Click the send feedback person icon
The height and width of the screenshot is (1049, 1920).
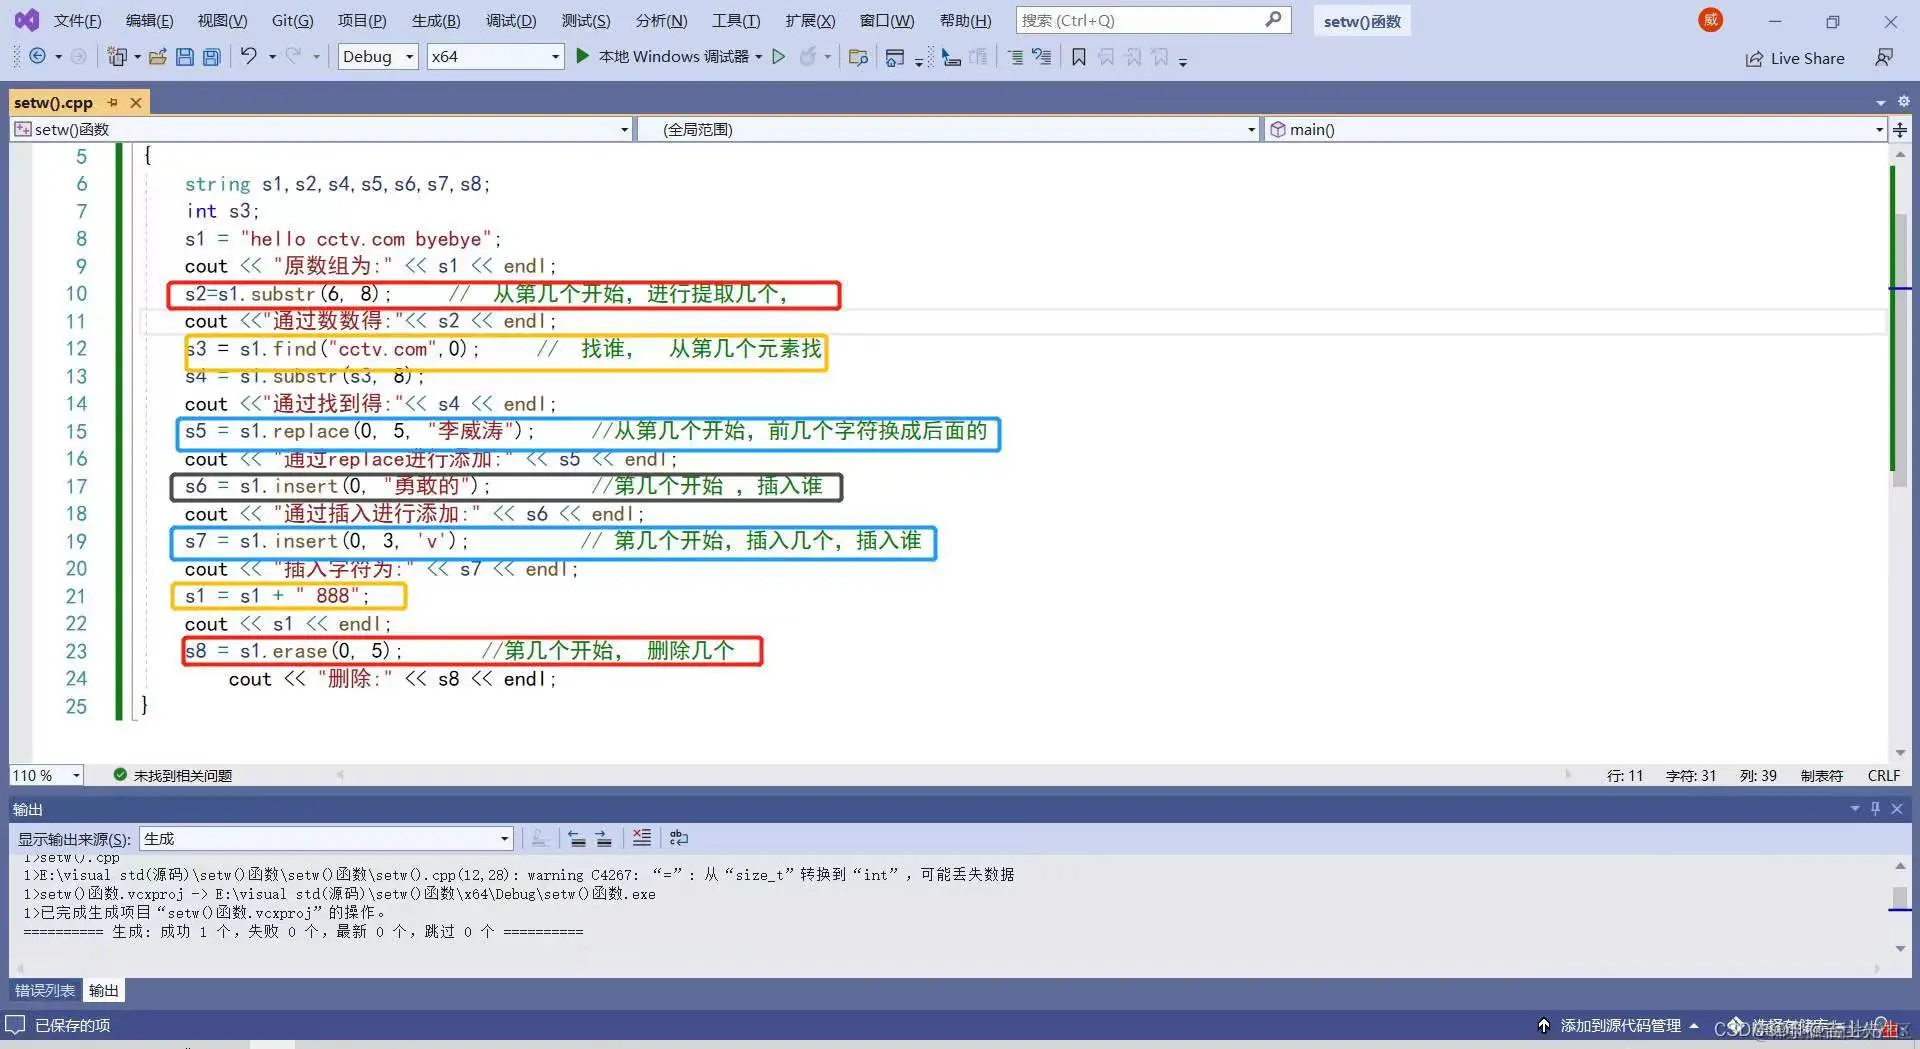[x=1884, y=58]
